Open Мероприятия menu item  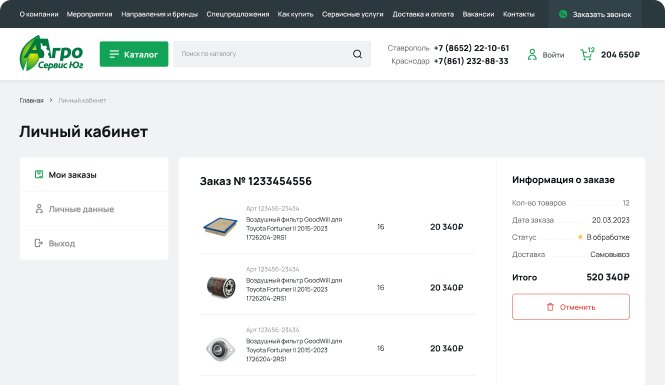[x=89, y=14]
